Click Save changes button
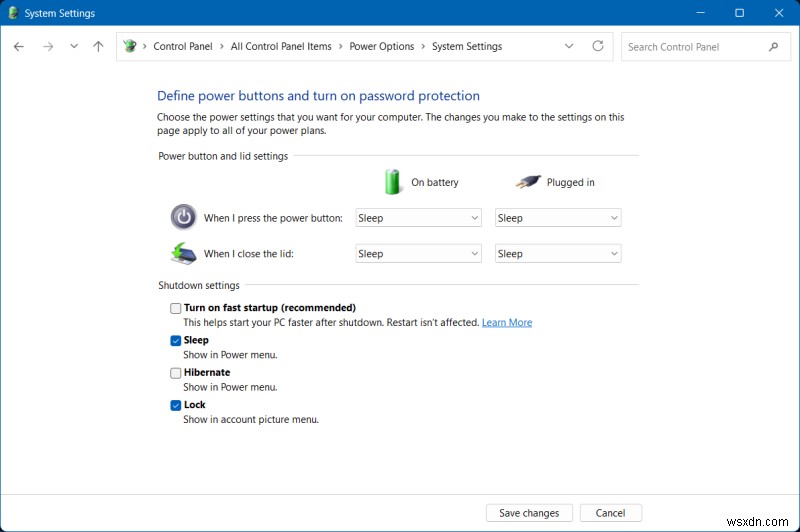This screenshot has height=532, width=800. [x=529, y=513]
